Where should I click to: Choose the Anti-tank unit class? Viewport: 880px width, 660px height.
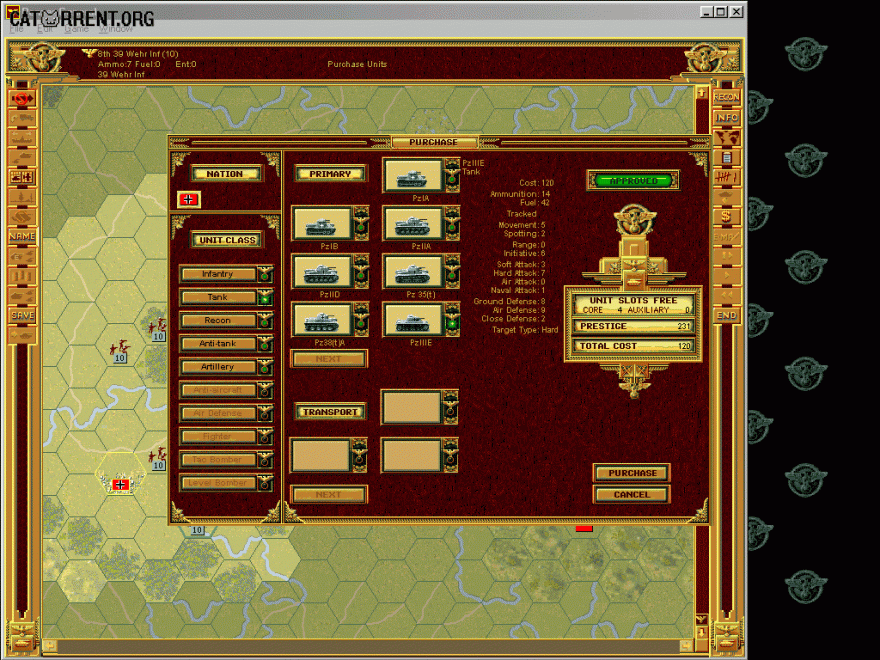pyautogui.click(x=218, y=344)
